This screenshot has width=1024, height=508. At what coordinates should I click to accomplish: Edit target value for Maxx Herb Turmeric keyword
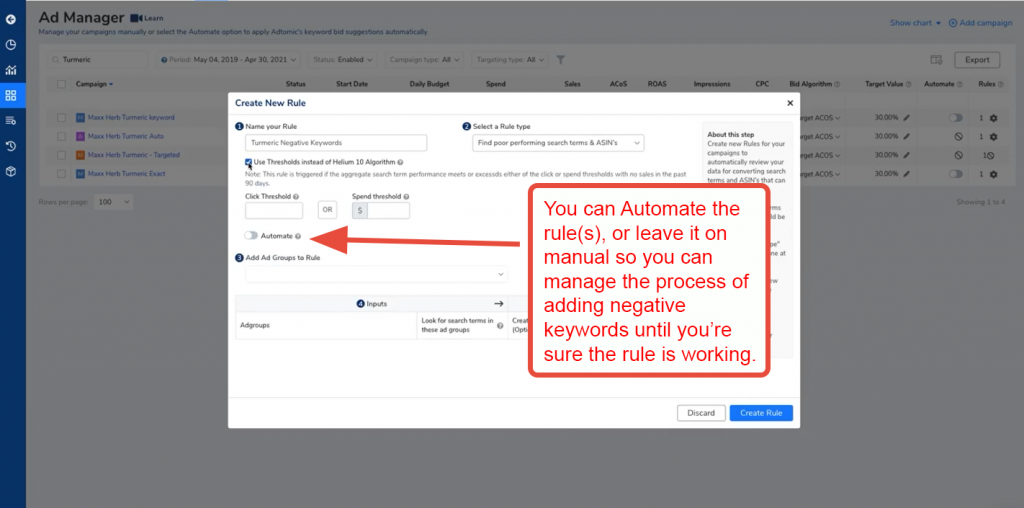906,118
